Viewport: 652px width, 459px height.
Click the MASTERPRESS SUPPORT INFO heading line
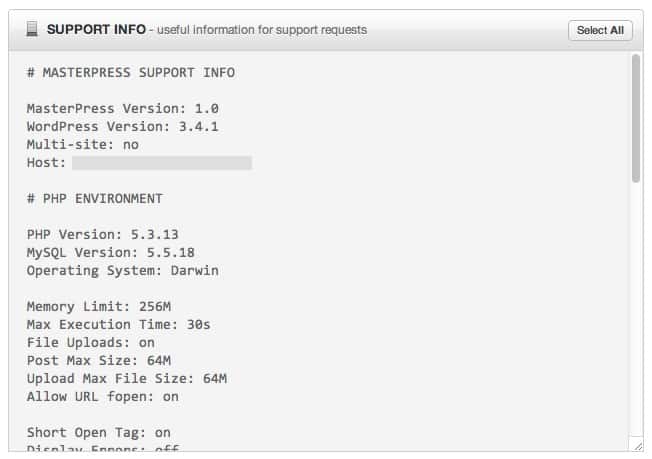coord(131,73)
